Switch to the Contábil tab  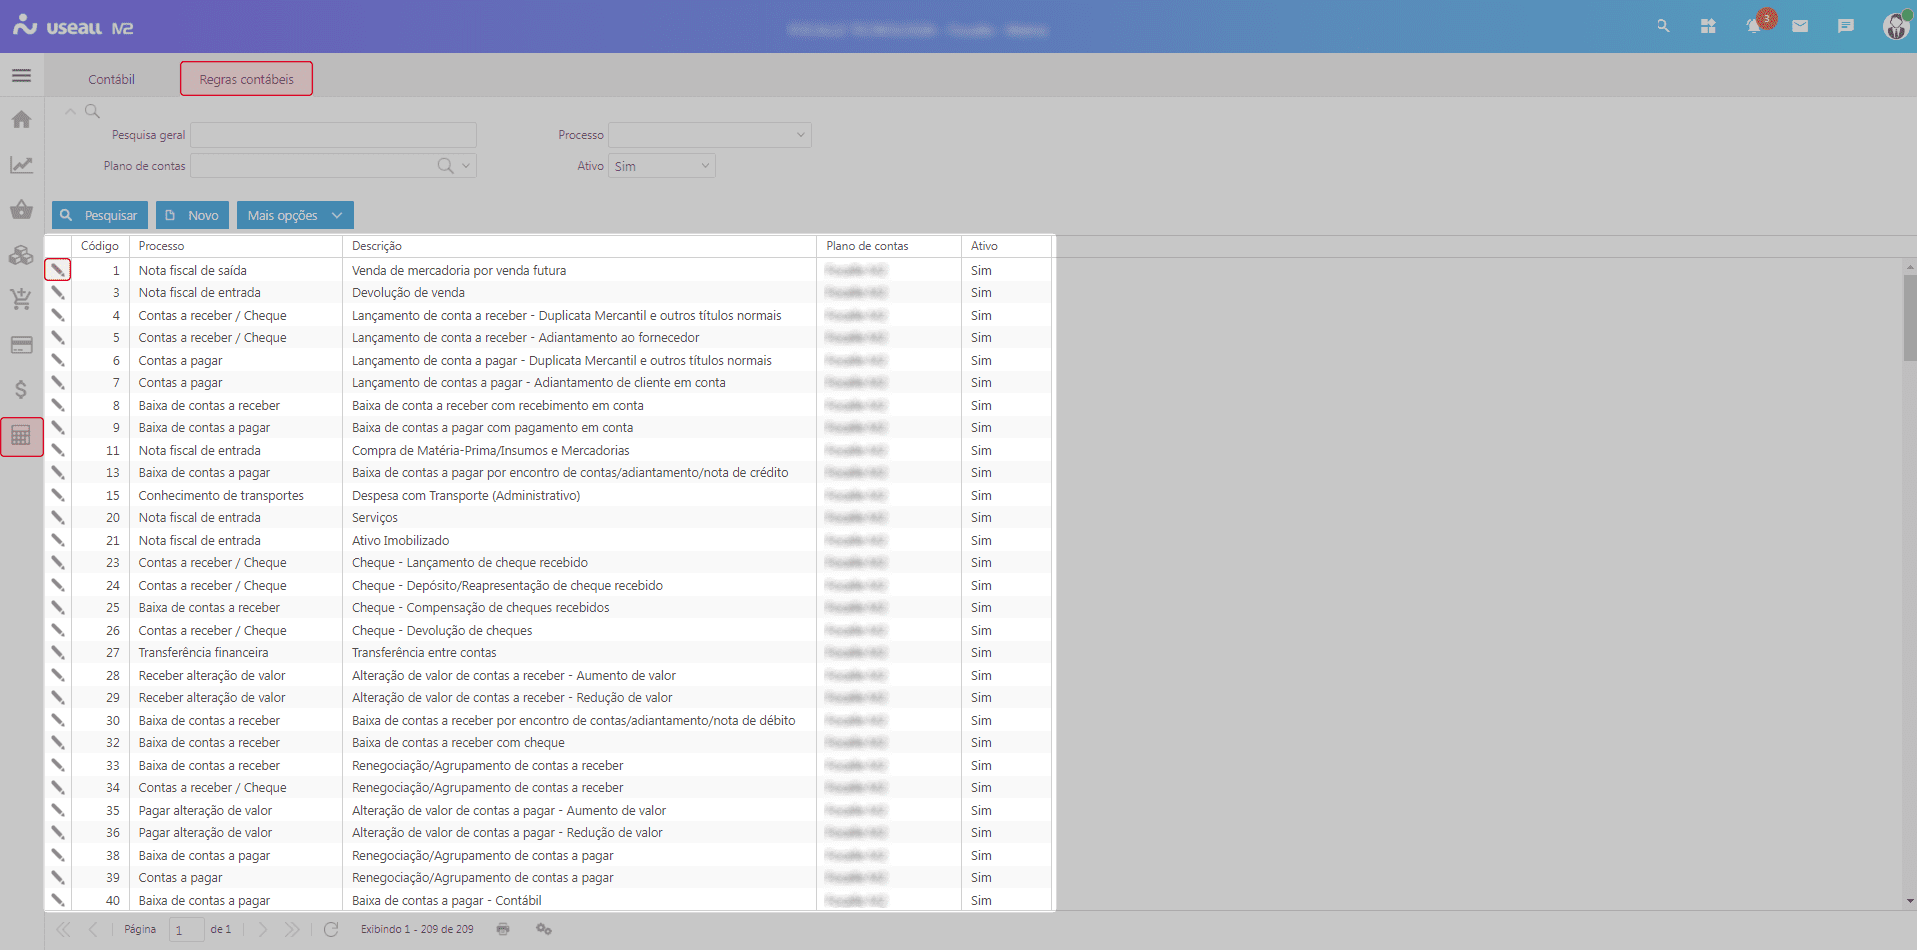(111, 79)
